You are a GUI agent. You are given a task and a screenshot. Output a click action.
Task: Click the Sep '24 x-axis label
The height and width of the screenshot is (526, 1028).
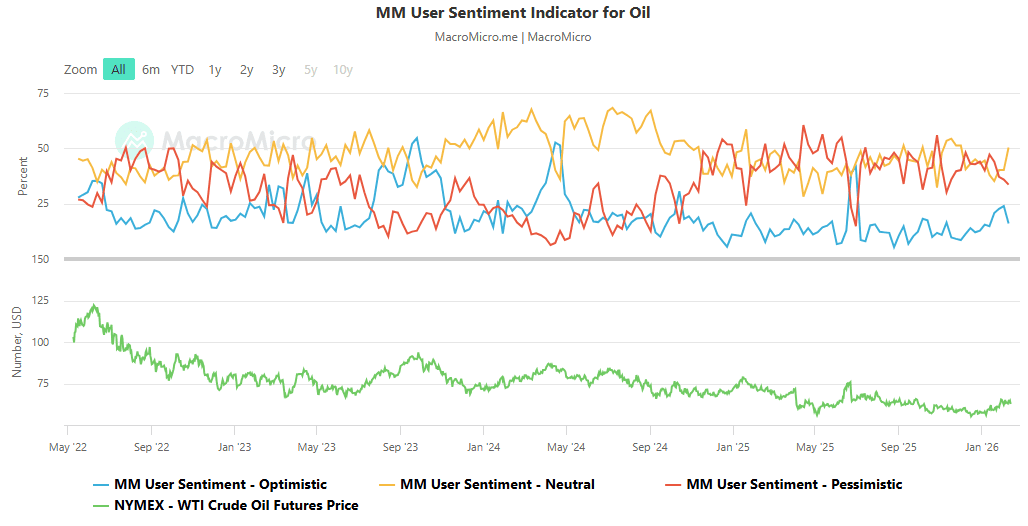[650, 446]
